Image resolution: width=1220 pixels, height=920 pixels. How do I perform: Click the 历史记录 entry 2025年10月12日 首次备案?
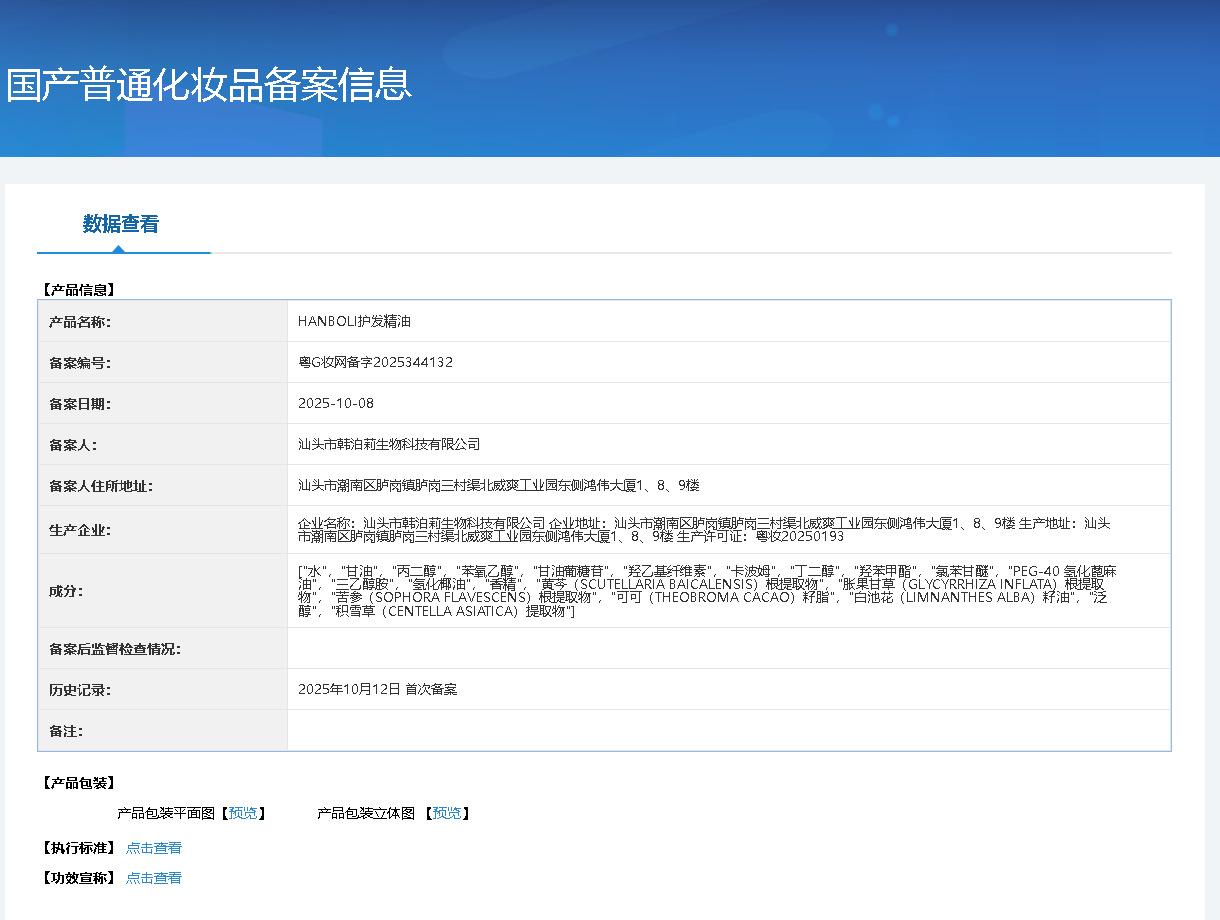pyautogui.click(x=377, y=689)
